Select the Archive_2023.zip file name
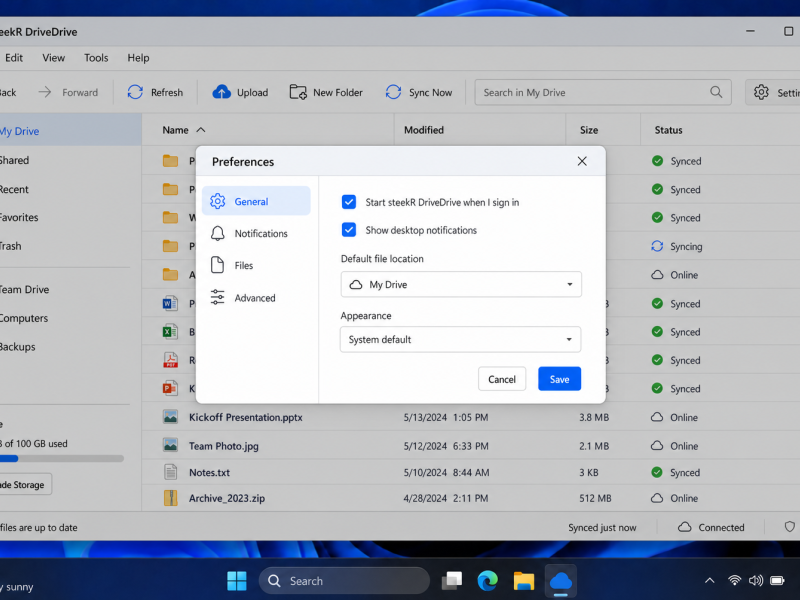The height and width of the screenshot is (600, 800). (227, 498)
